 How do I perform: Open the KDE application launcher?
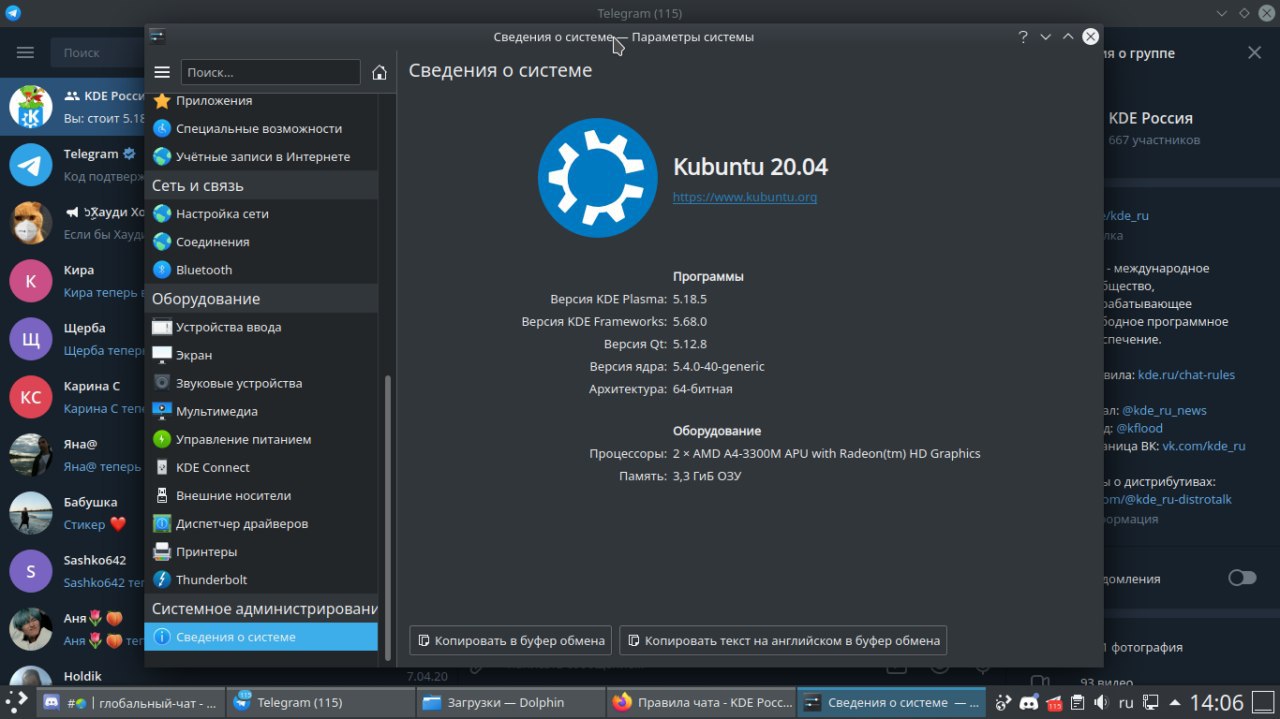pos(17,702)
